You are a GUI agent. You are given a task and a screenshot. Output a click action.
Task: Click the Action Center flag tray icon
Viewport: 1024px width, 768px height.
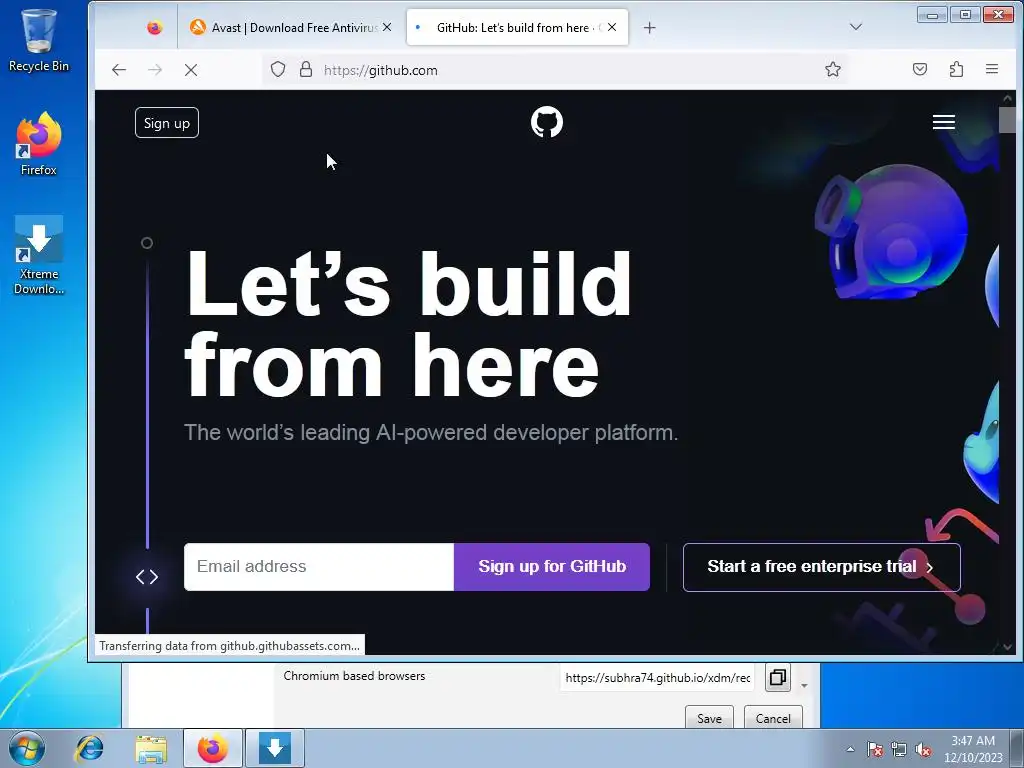tap(875, 749)
